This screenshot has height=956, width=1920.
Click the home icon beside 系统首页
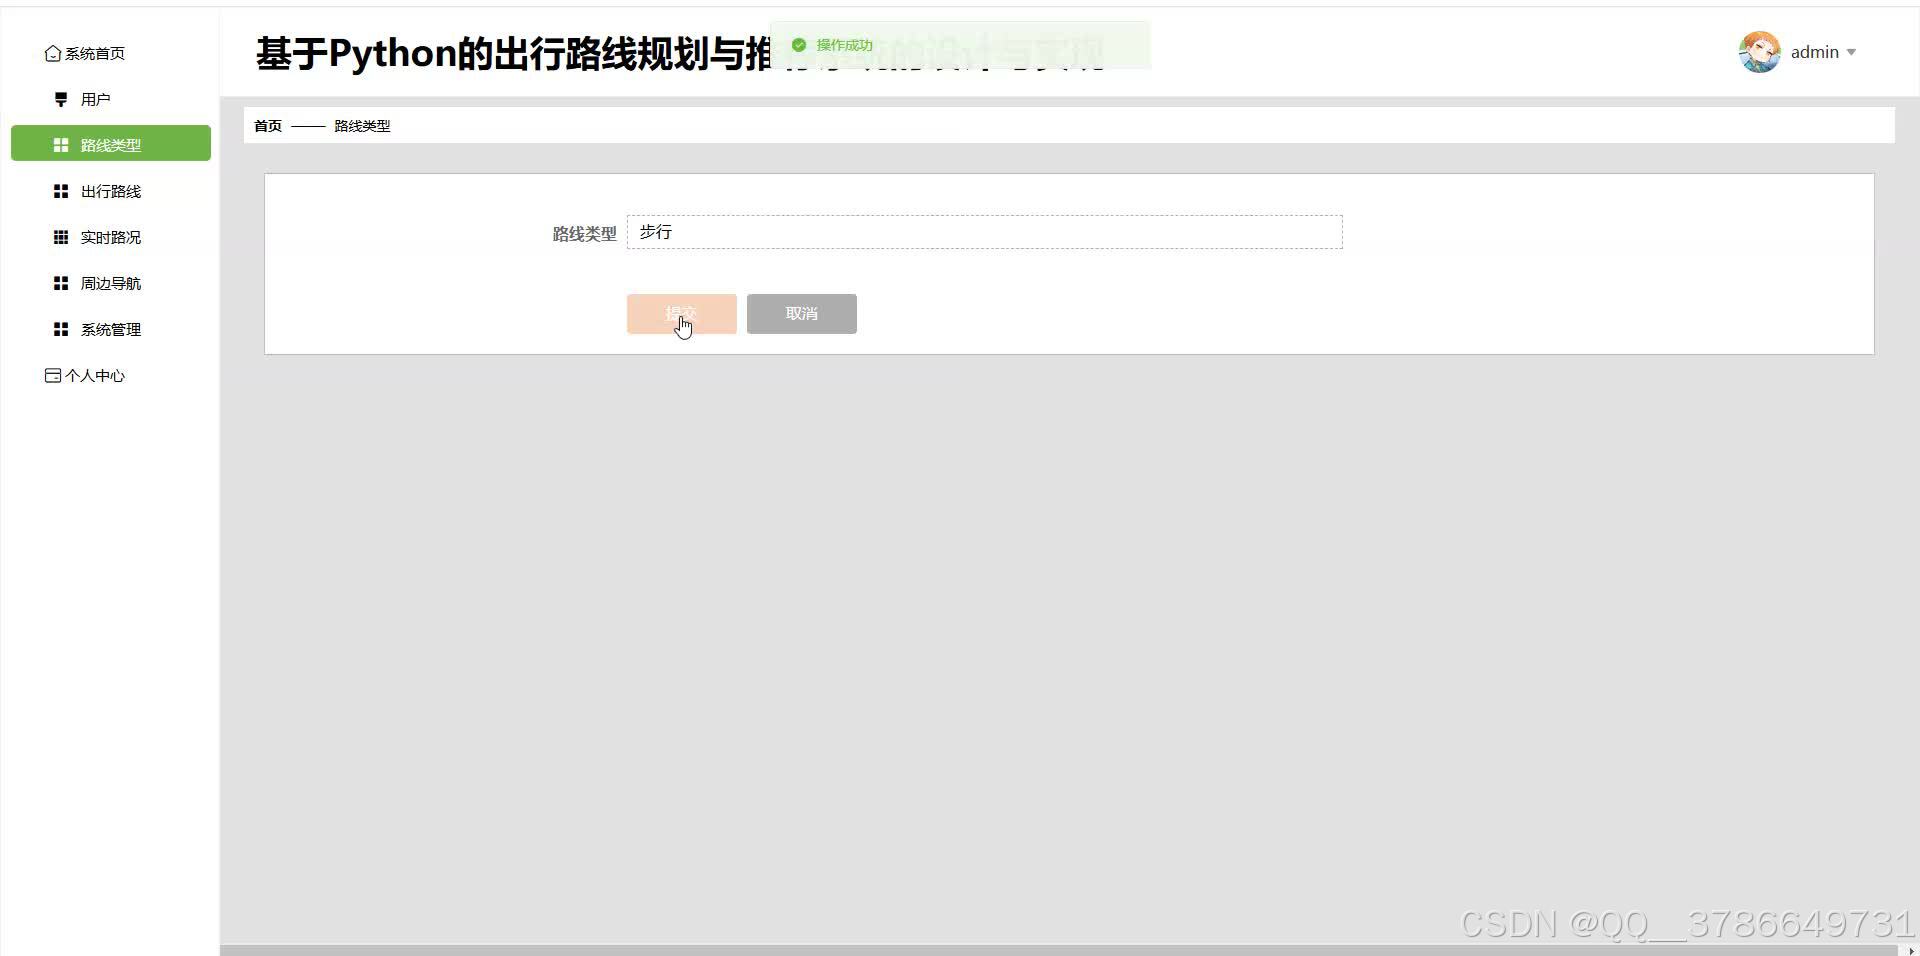[53, 53]
